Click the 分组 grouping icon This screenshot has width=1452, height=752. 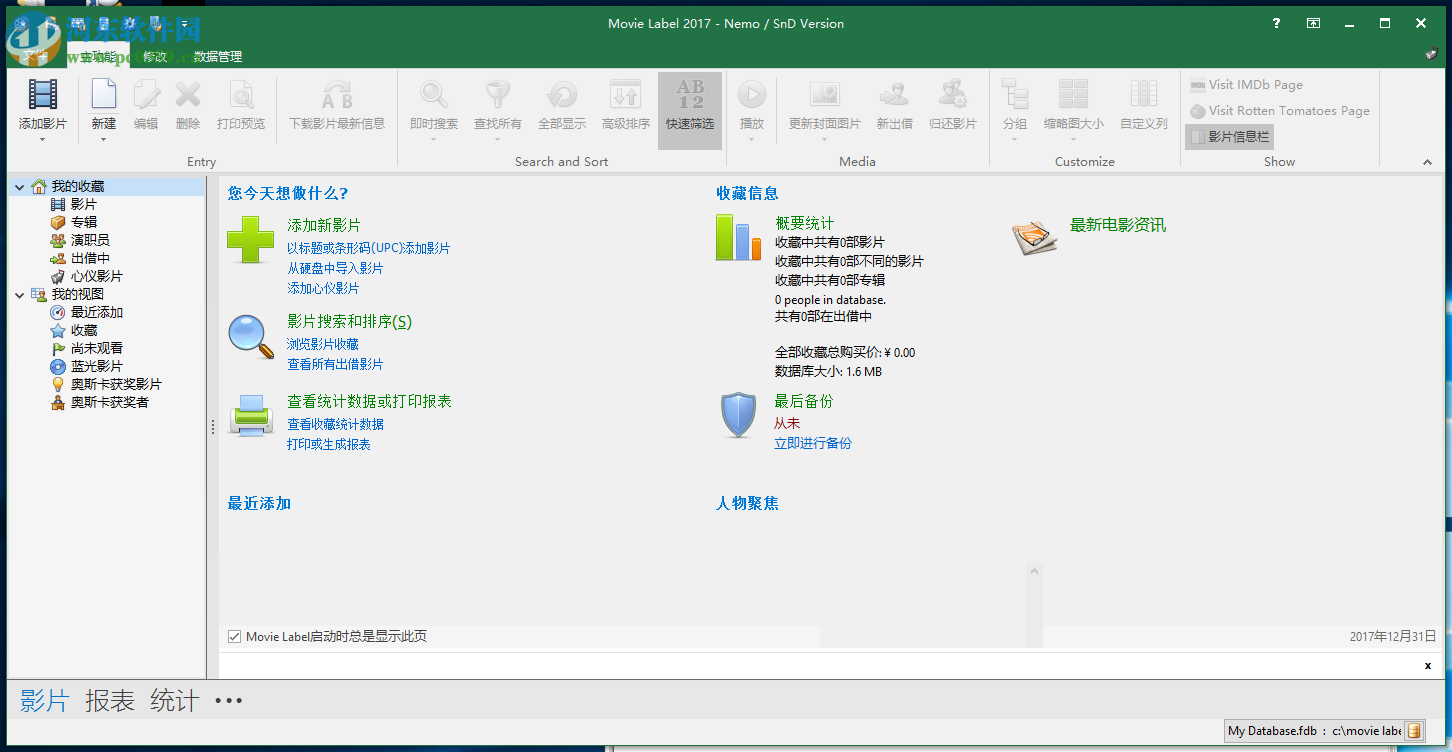pos(1015,94)
